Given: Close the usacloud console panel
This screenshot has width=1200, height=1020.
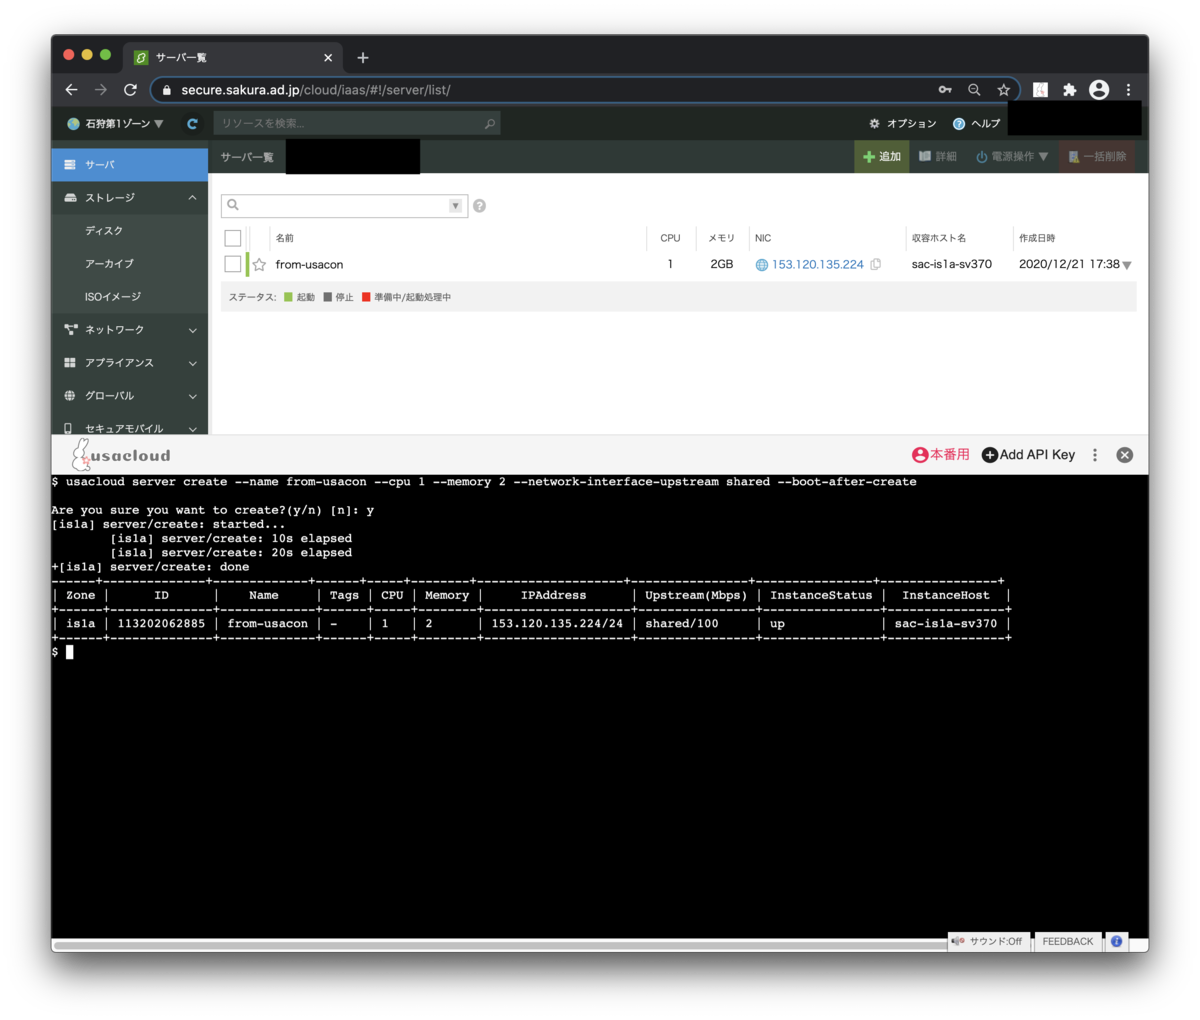Looking at the screenshot, I should (x=1125, y=455).
